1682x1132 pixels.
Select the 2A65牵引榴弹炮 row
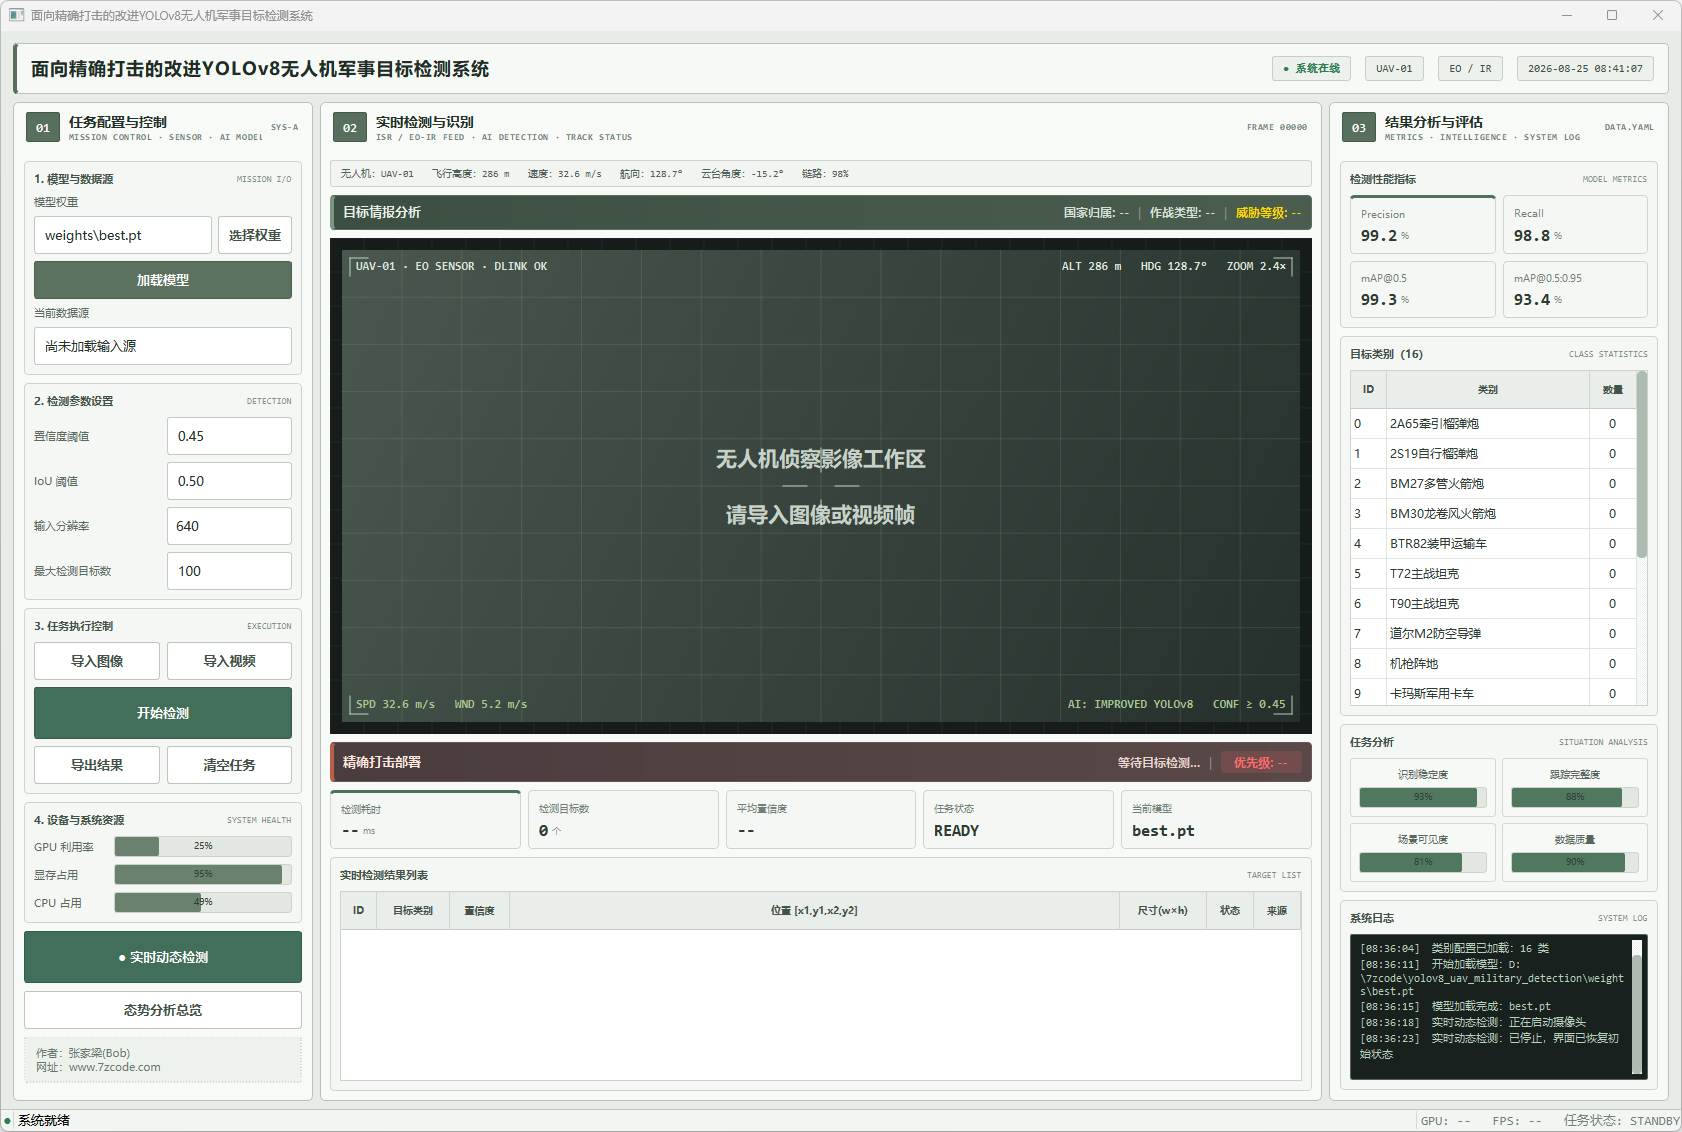[x=1493, y=424]
